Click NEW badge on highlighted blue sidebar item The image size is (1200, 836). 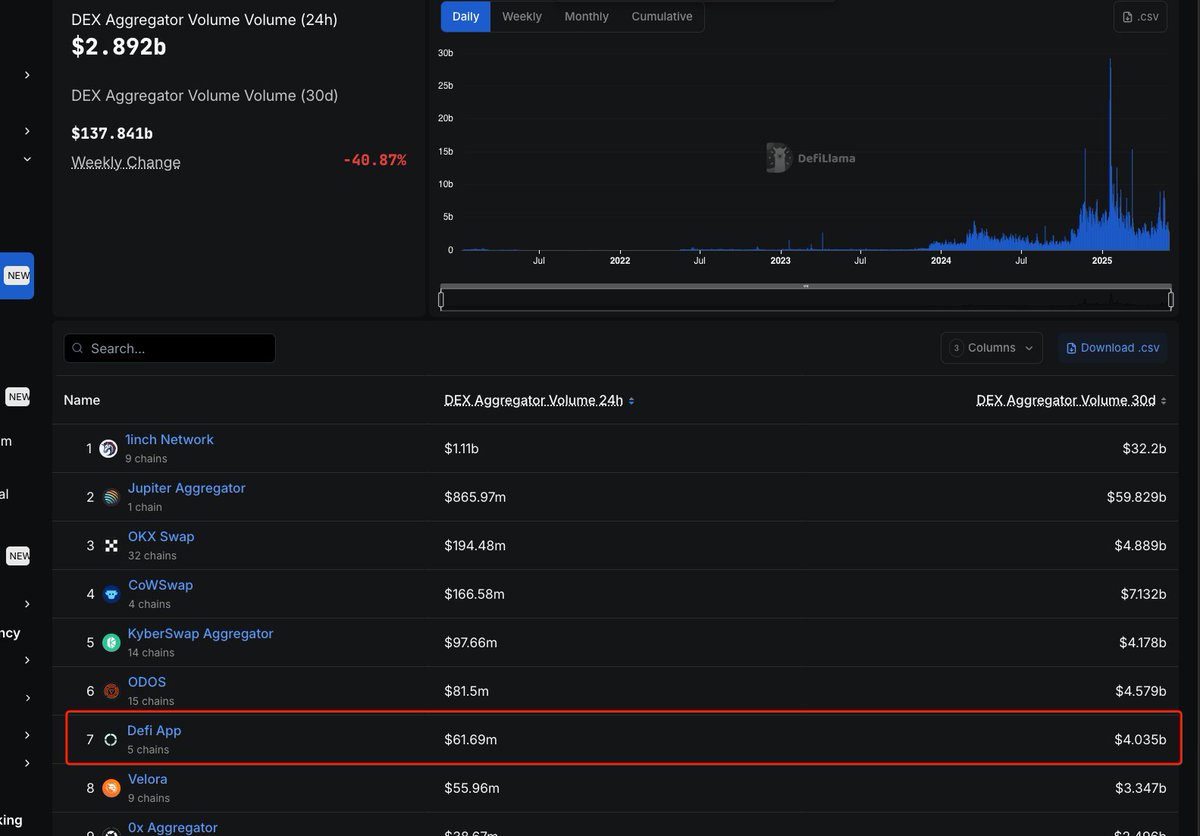18,276
